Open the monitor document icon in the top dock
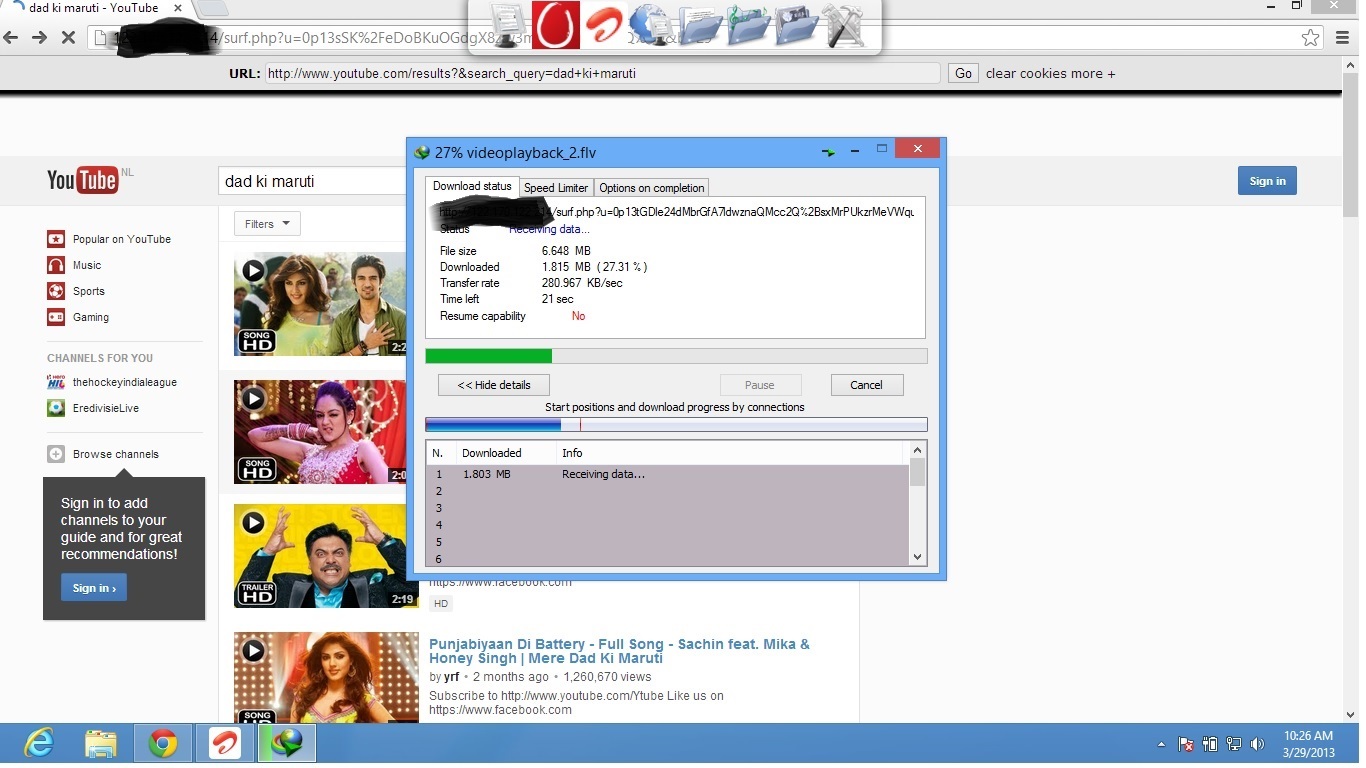Screen dimensions: 1366x768 point(508,26)
